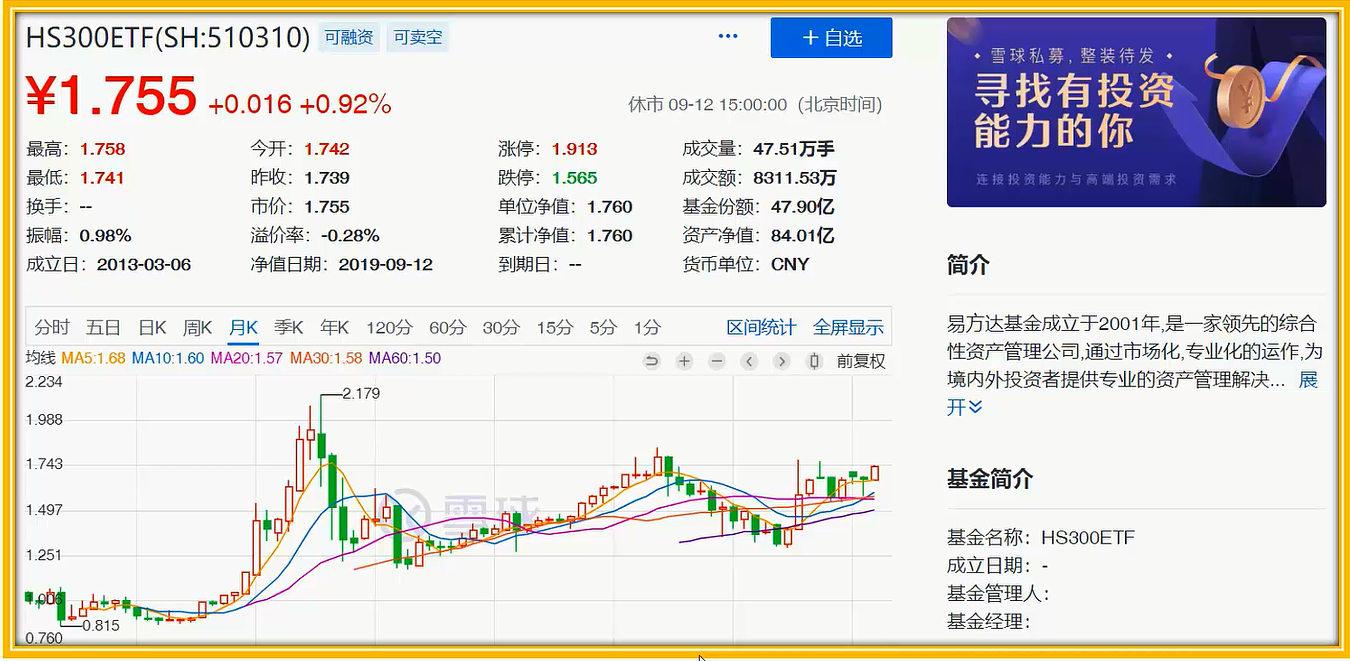
Task: Click the 最高 value 1.758
Action: click(103, 149)
